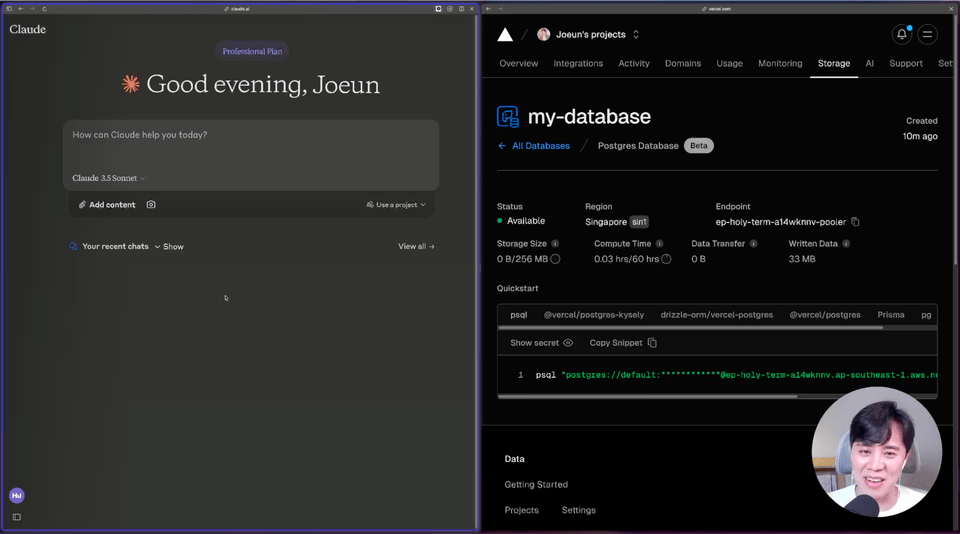Viewport: 960px width, 534px height.
Task: Open the AI tab in Vercel
Action: (x=869, y=63)
